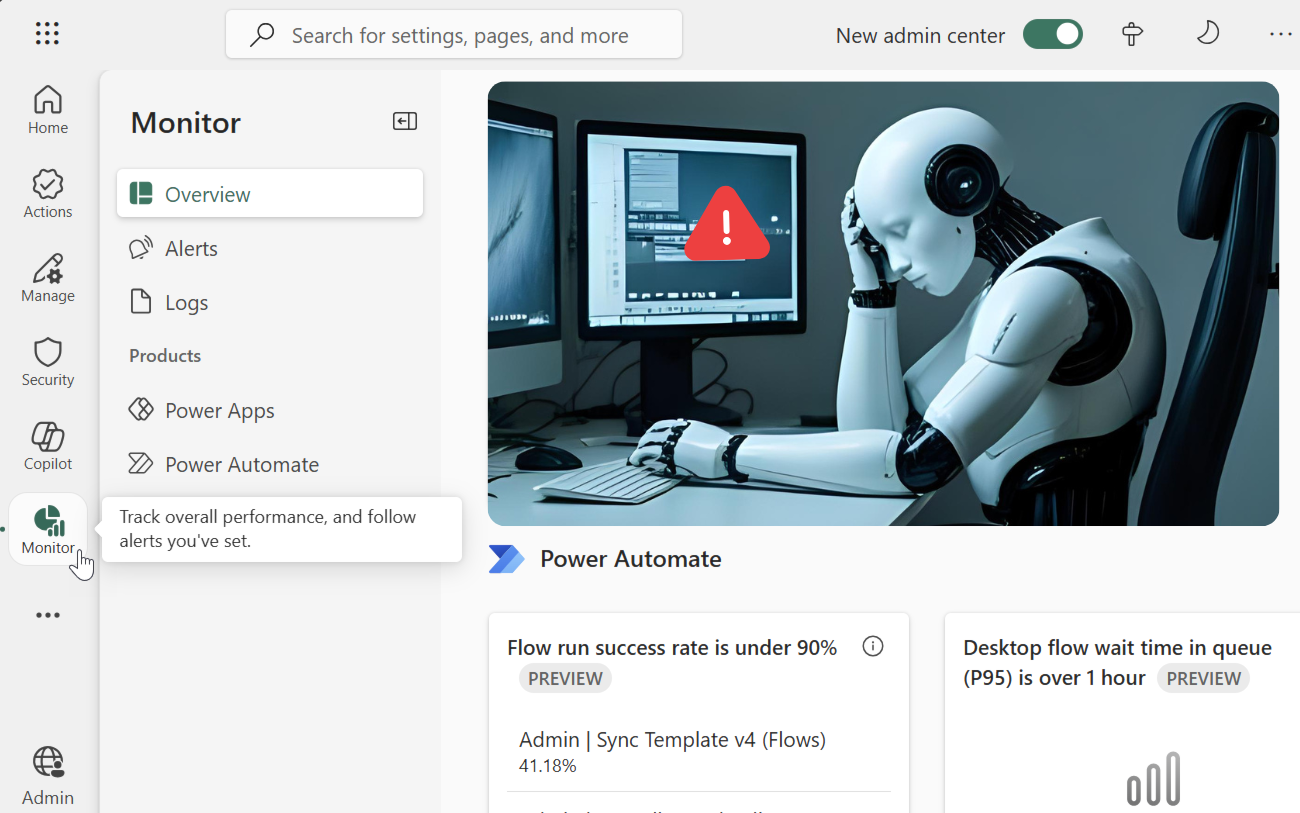Click the Flow run success rate title
The width and height of the screenshot is (1300, 813).
[x=672, y=648]
